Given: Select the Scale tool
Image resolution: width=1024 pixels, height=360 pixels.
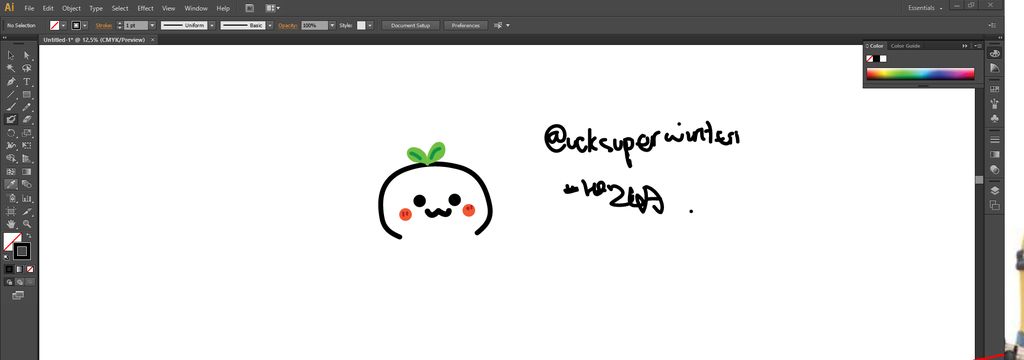Looking at the screenshot, I should [27, 133].
